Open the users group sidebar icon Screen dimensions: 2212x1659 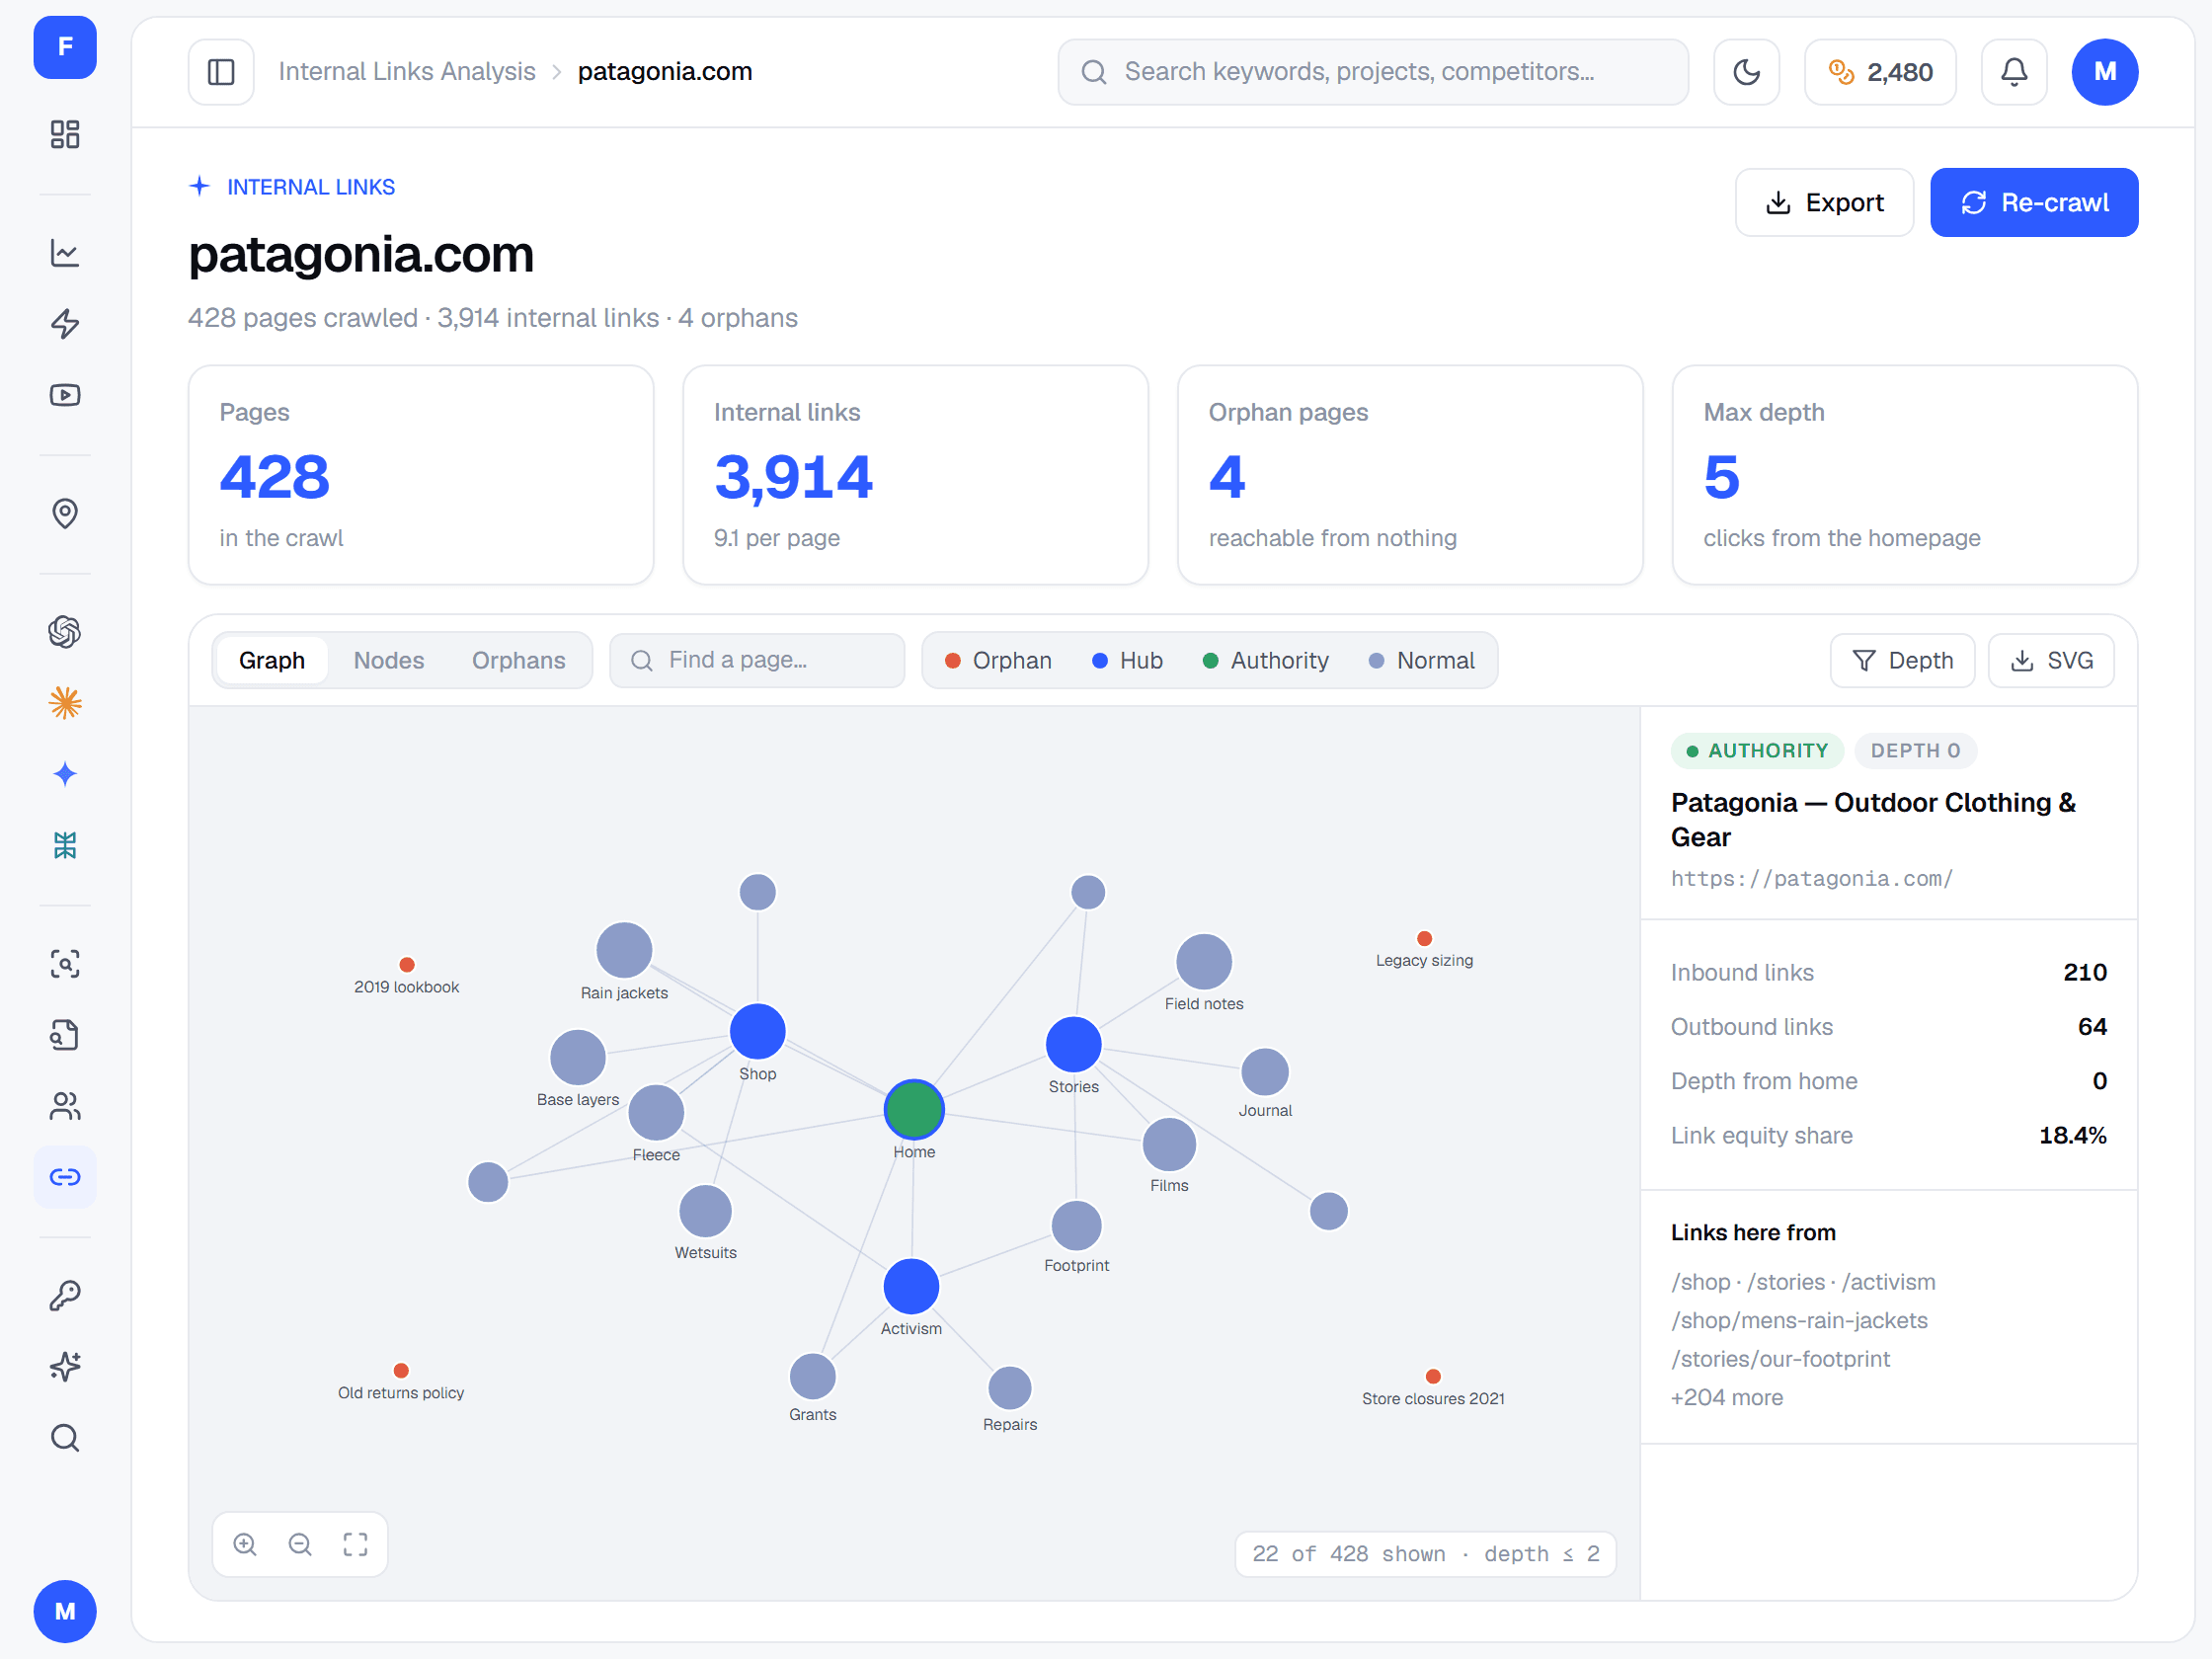65,1106
